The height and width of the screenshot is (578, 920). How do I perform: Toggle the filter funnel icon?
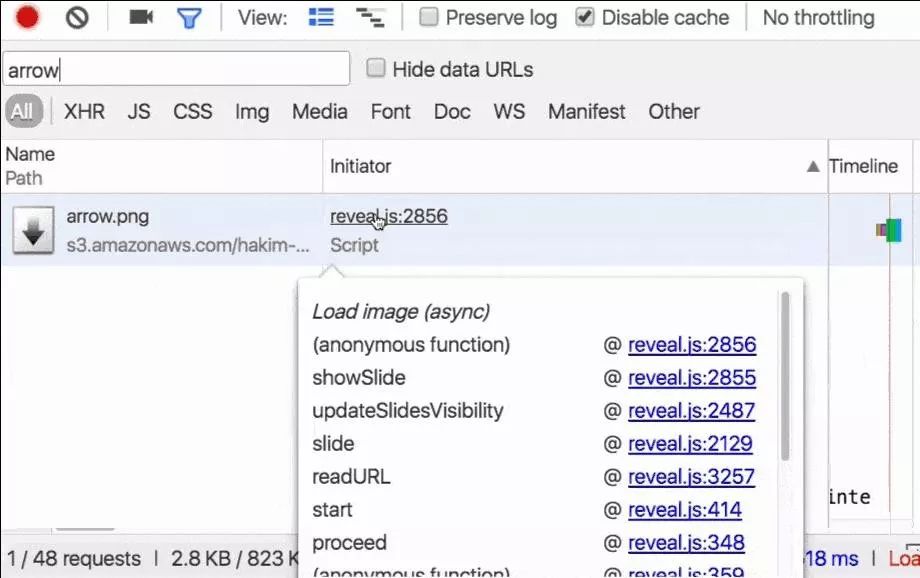point(189,18)
